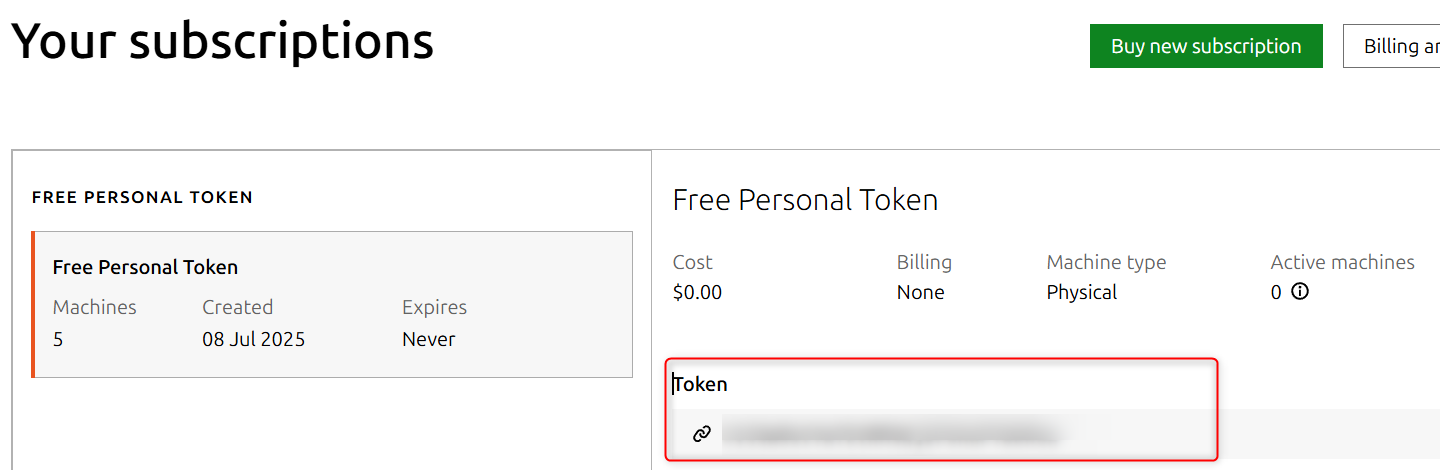Image resolution: width=1440 pixels, height=470 pixels.
Task: Click the created date 08 Jul 2025
Action: tap(254, 339)
